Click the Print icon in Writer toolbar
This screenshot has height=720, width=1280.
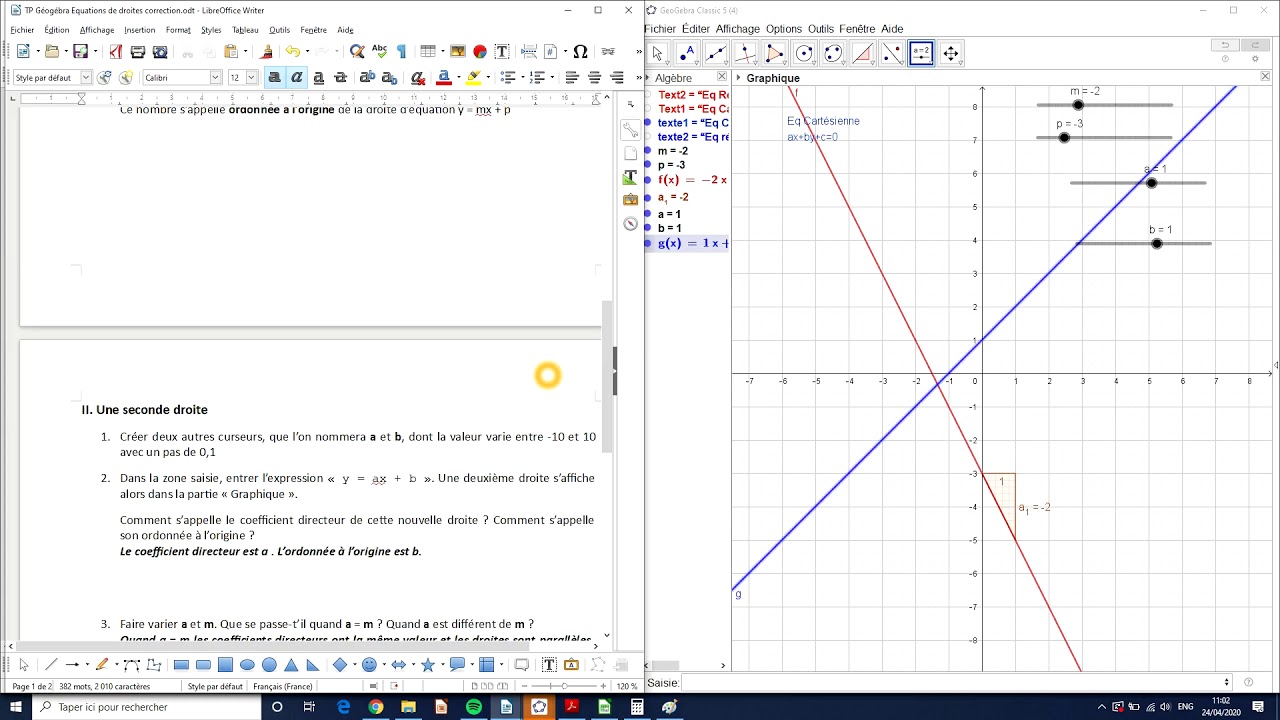(138, 52)
